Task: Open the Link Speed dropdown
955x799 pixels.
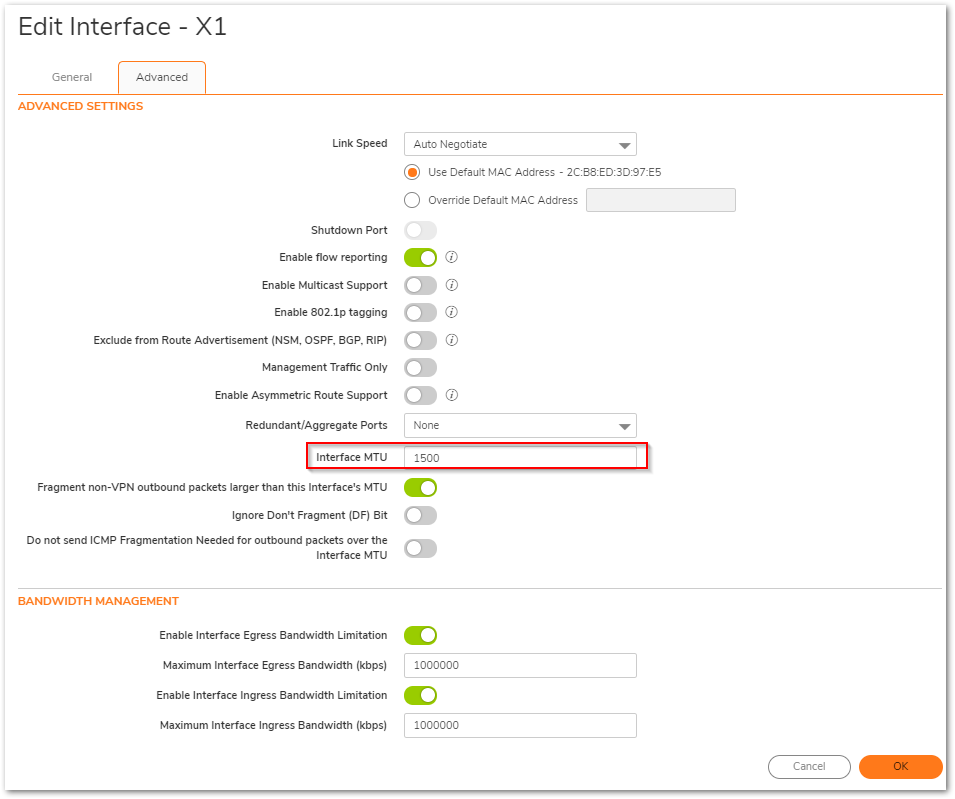Action: (x=520, y=144)
